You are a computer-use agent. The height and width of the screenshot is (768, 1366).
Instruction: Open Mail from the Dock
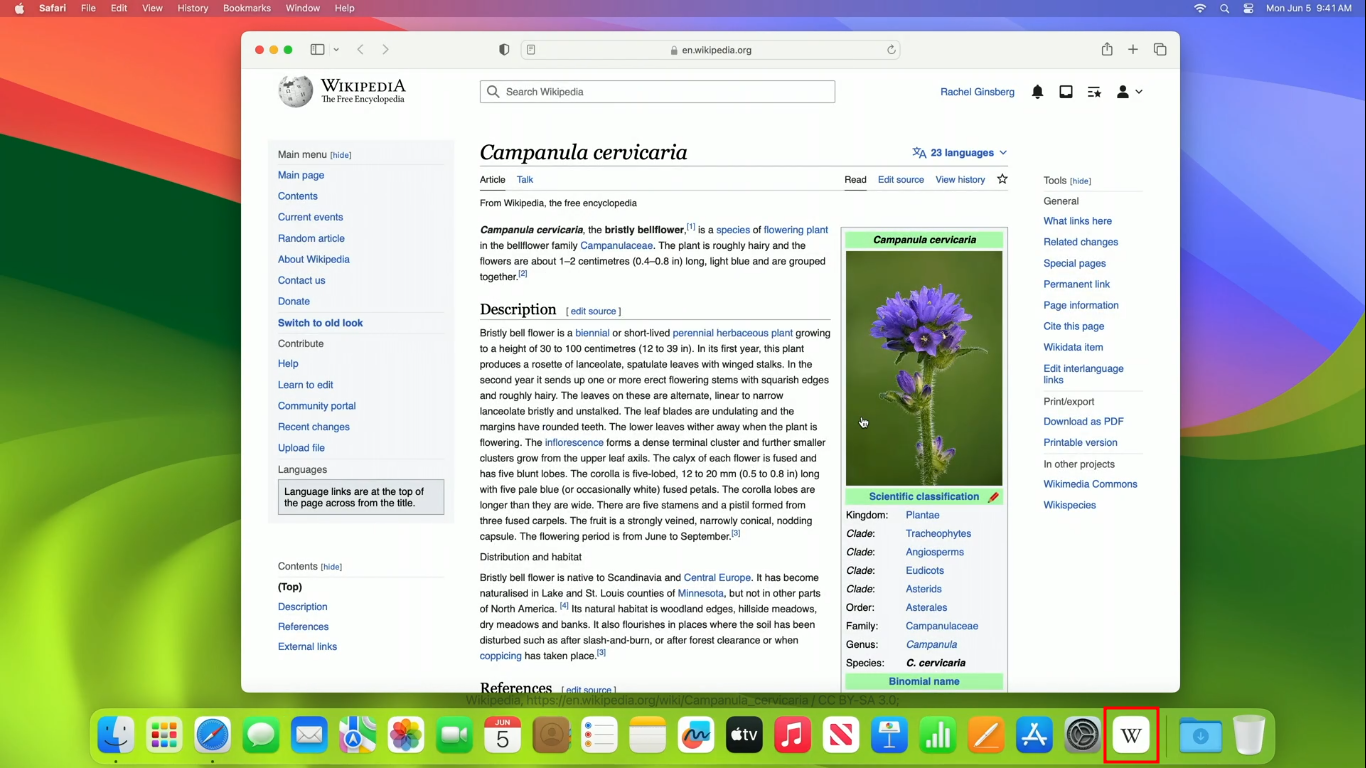(x=309, y=736)
